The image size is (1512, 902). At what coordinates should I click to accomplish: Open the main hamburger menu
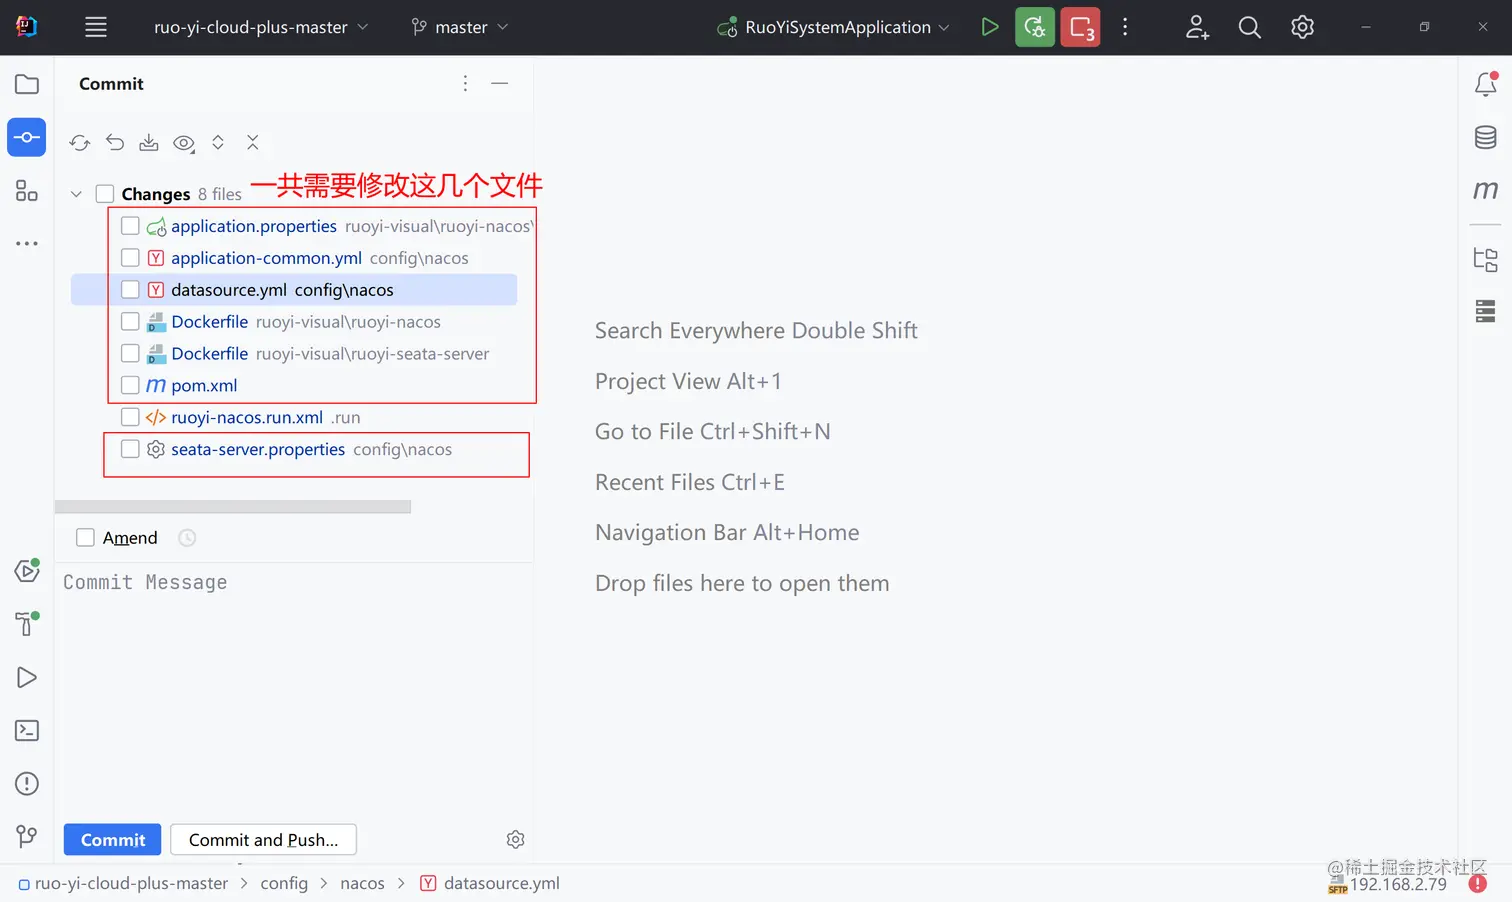pos(96,27)
